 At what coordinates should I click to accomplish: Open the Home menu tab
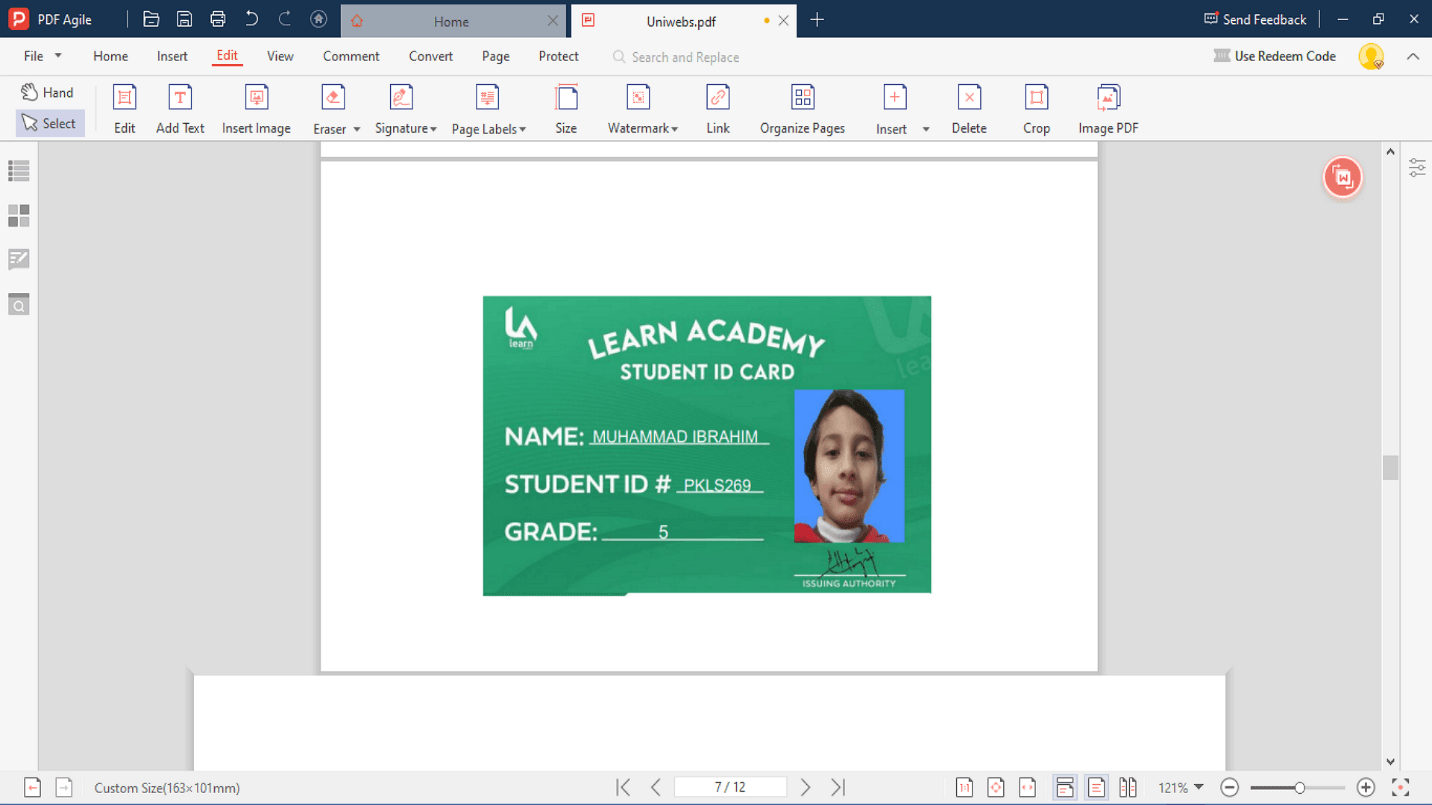coord(110,56)
